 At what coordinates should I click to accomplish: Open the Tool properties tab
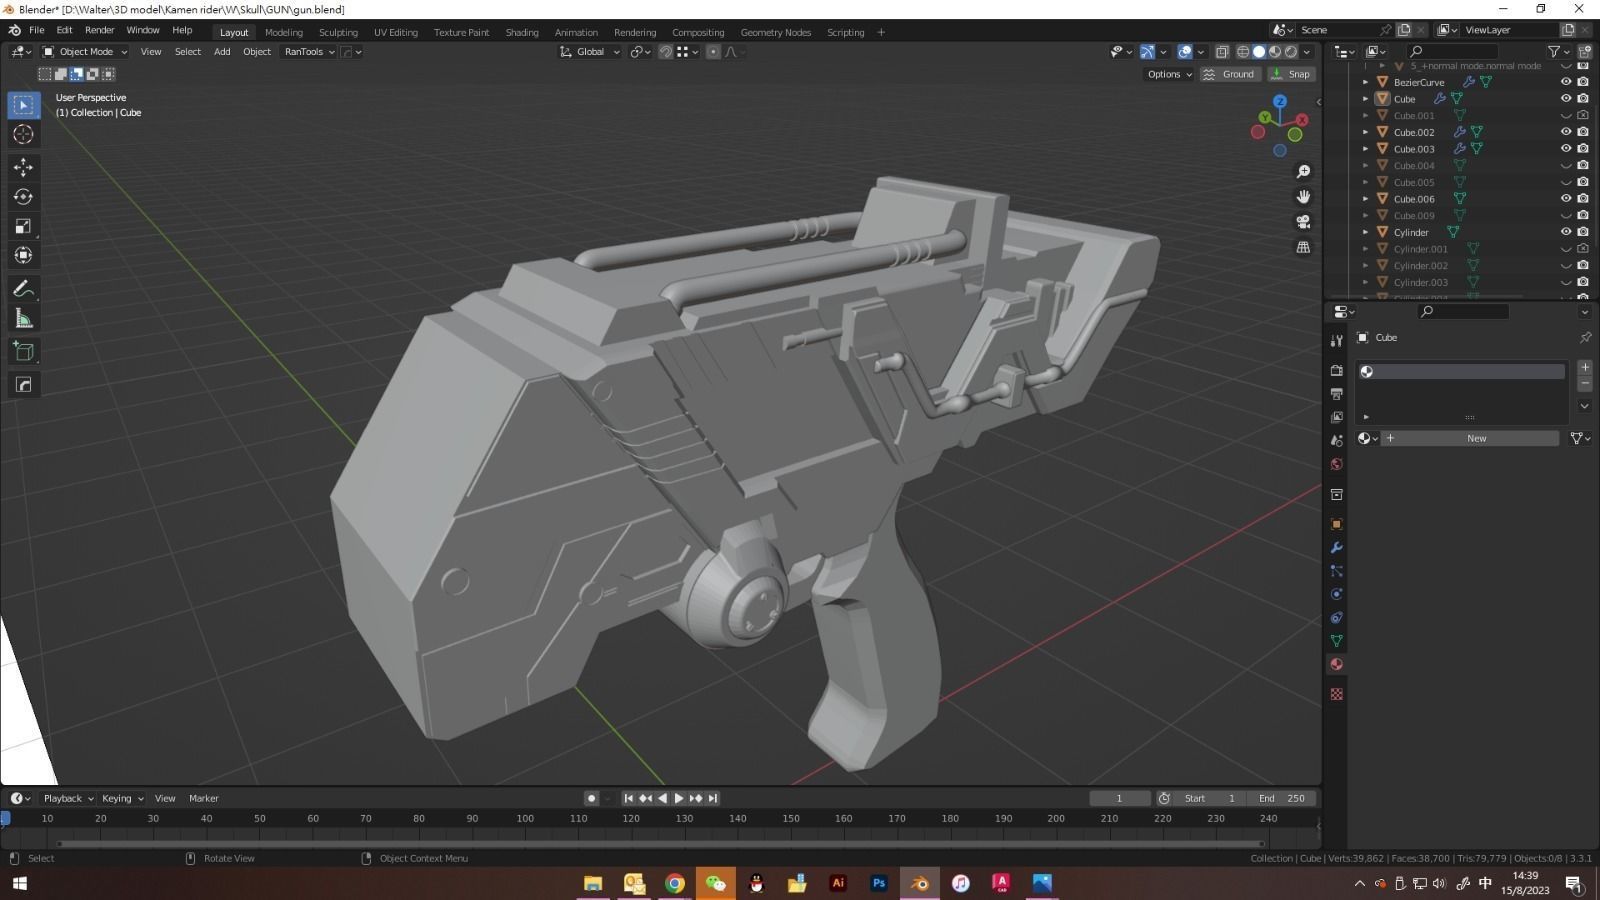1336,341
